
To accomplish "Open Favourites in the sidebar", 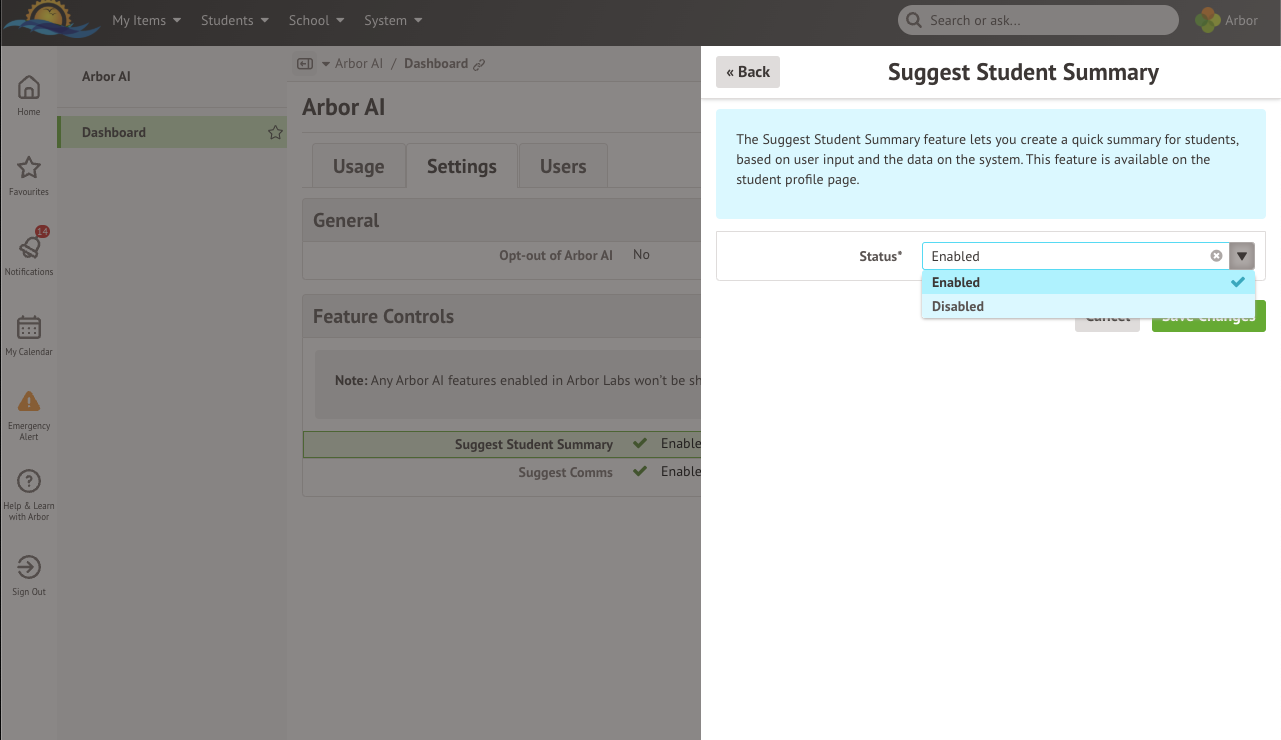I will click(28, 175).
